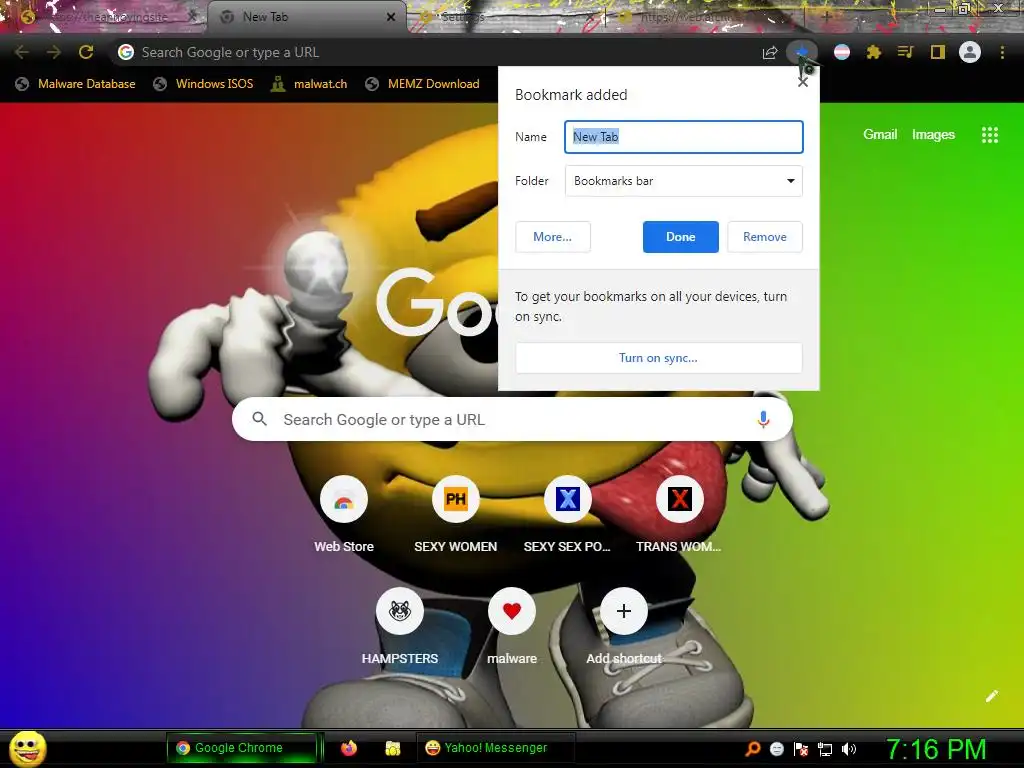This screenshot has height=768, width=1024.
Task: Click the Customize Chrome pencil icon
Action: (991, 696)
